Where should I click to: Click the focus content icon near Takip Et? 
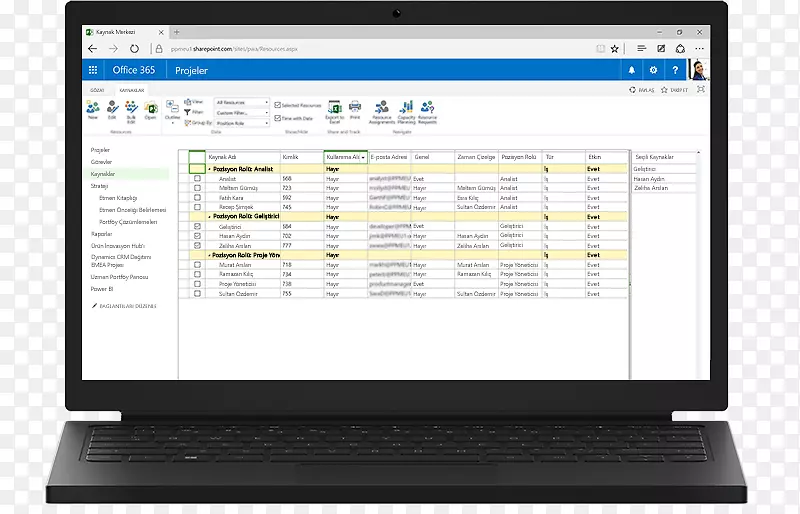pyautogui.click(x=701, y=89)
